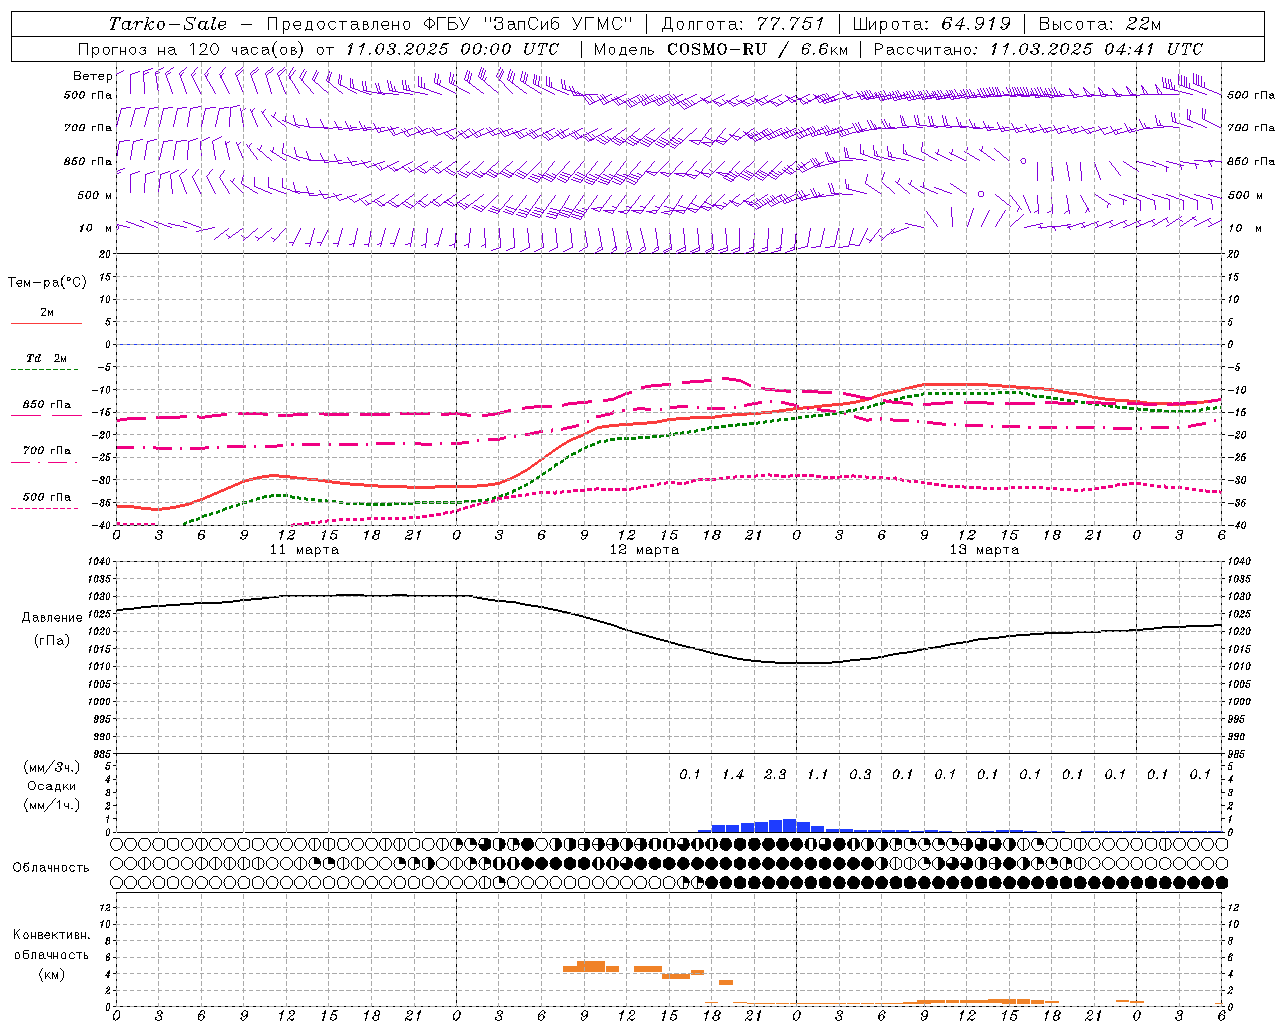Click the 11 марта date label
This screenshot has width=1280, height=1024.
pyautogui.click(x=304, y=550)
